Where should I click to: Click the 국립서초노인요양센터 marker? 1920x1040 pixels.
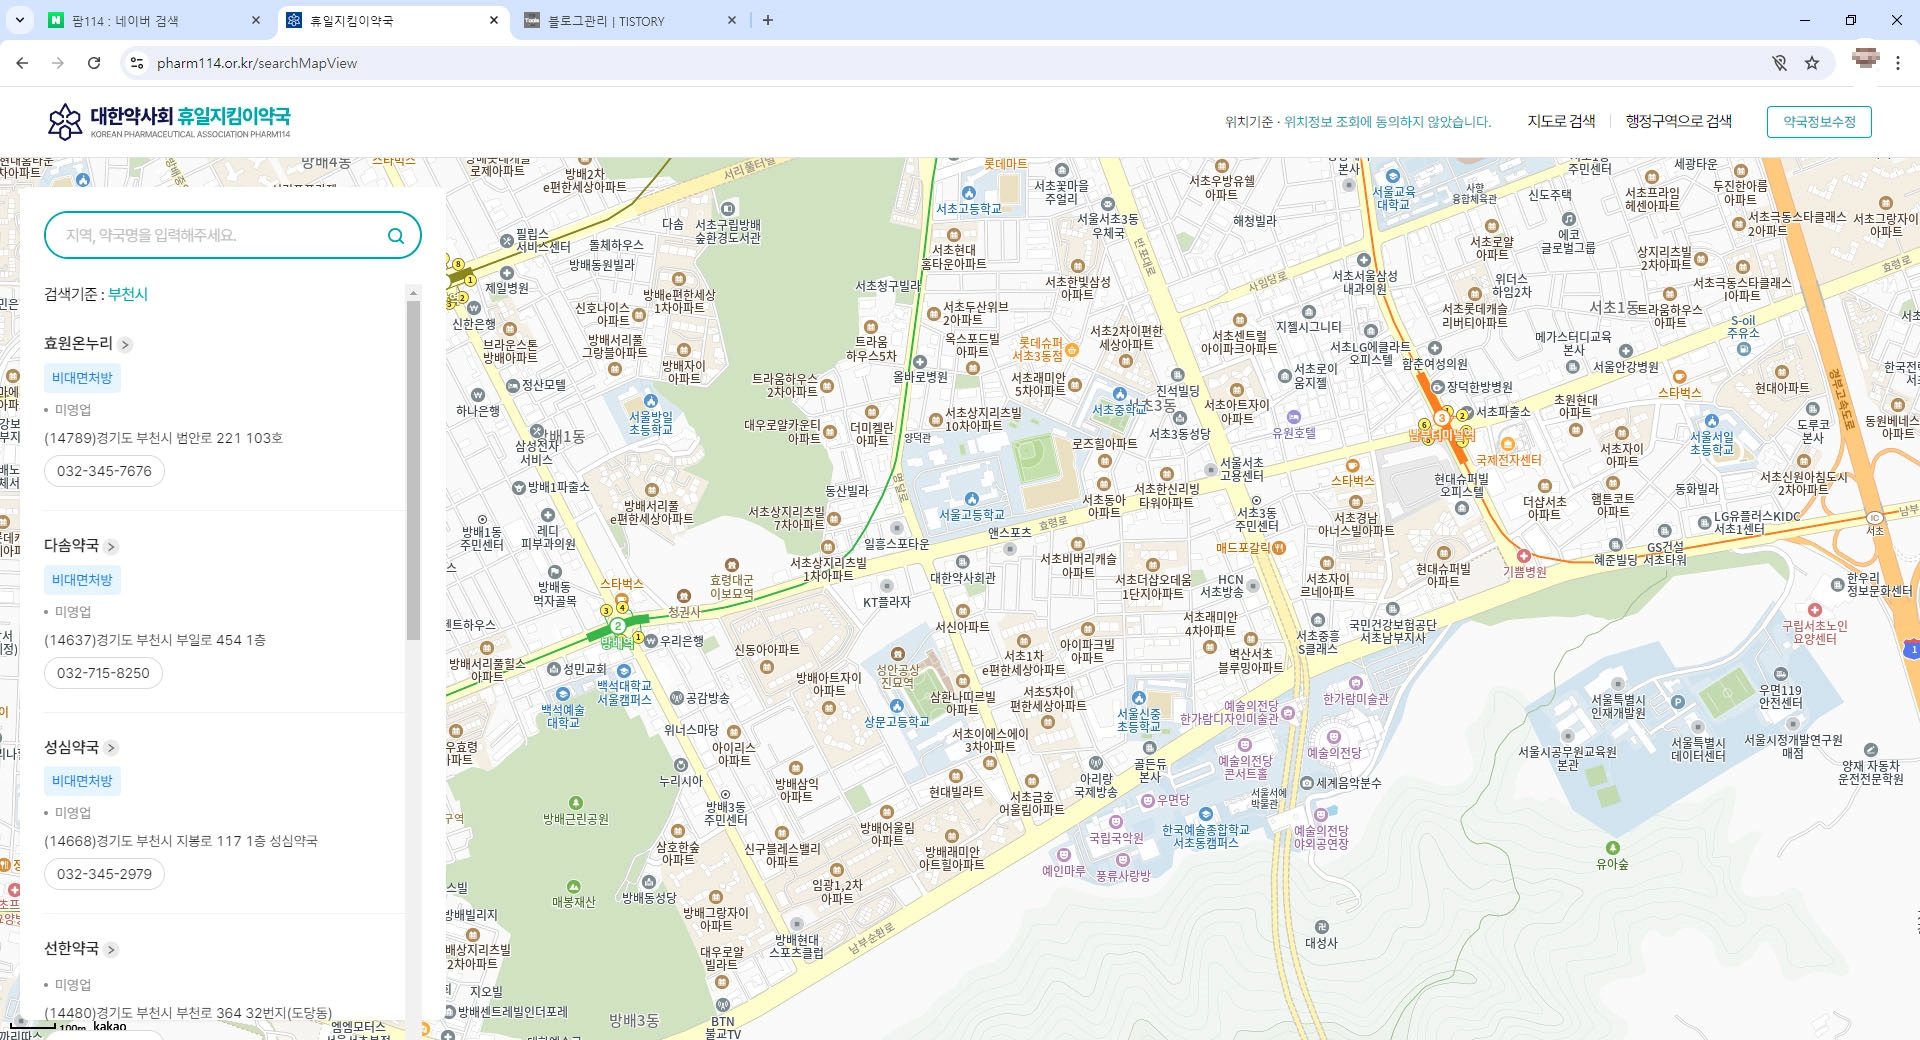coord(1815,610)
